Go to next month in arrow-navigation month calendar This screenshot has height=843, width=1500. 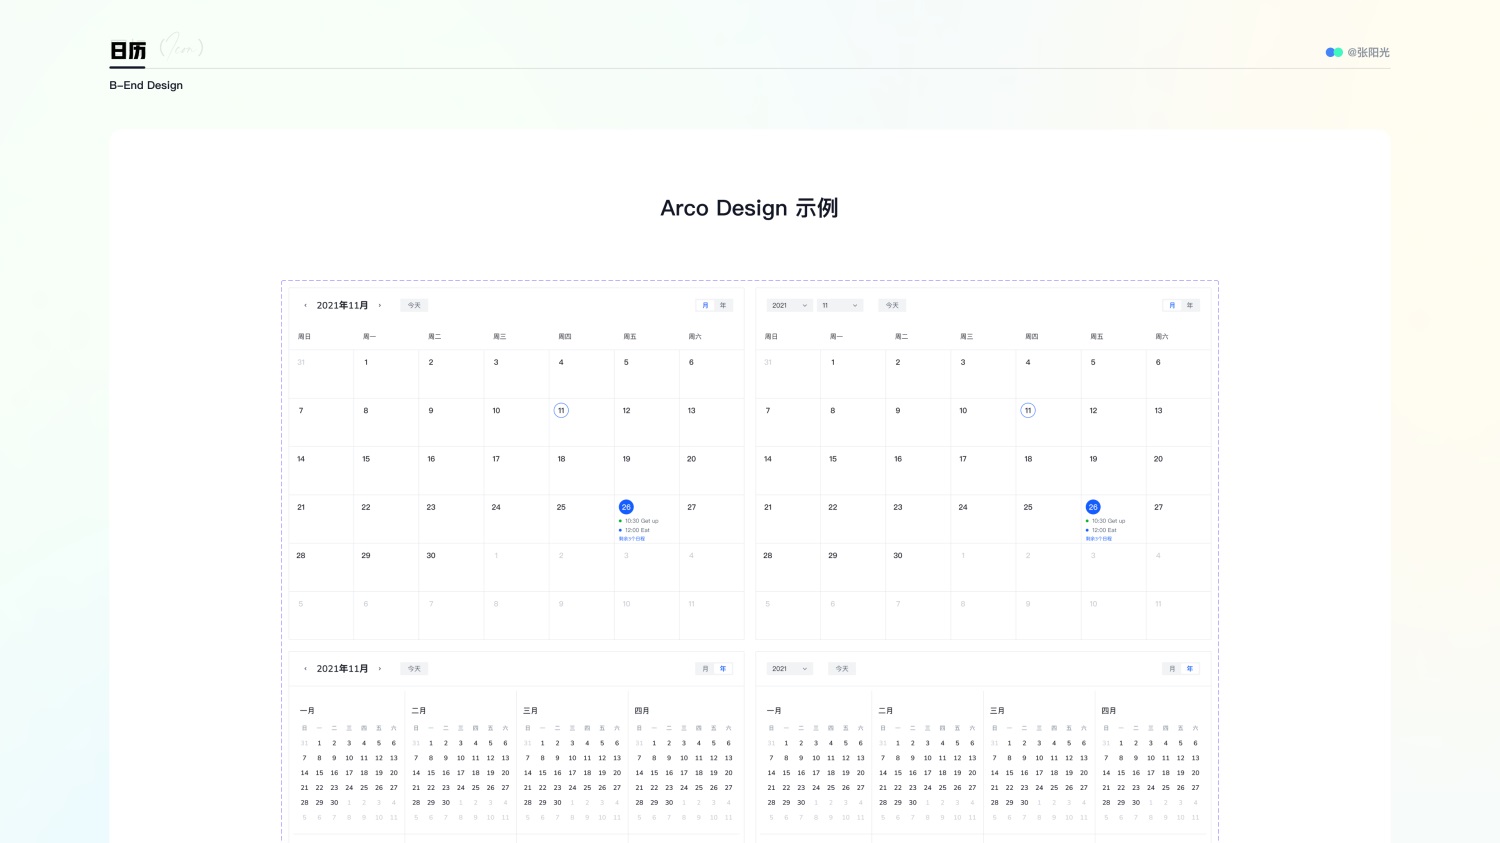380,305
